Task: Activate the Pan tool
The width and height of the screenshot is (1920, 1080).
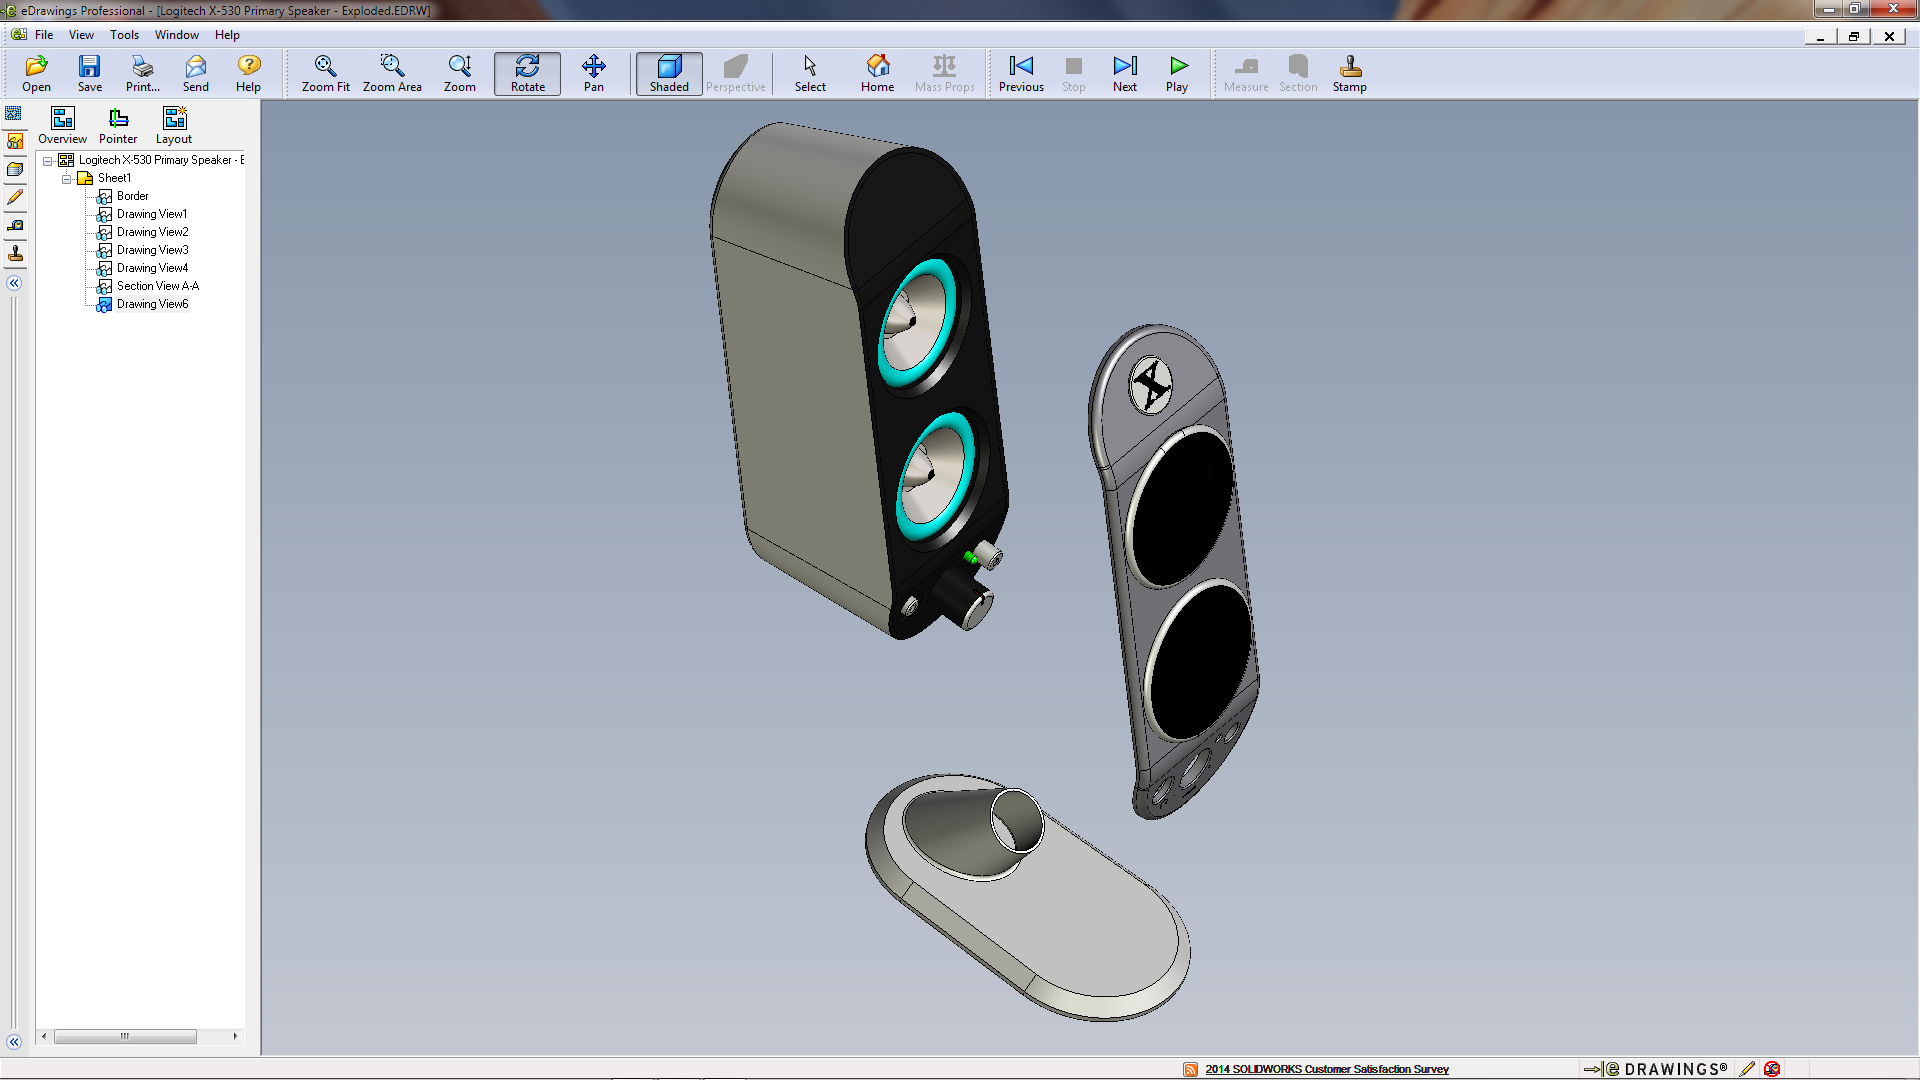Action: pyautogui.click(x=593, y=66)
